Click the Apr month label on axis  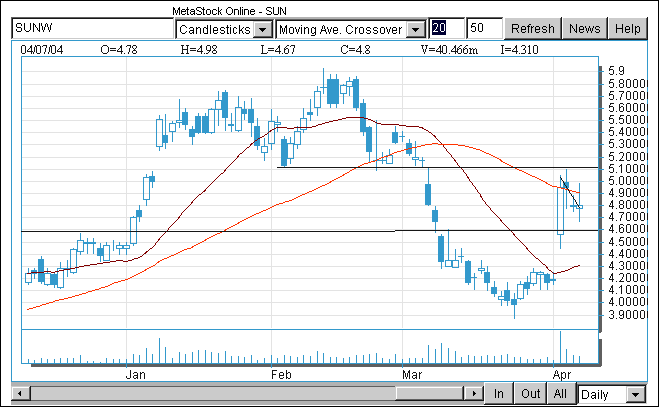click(x=562, y=374)
